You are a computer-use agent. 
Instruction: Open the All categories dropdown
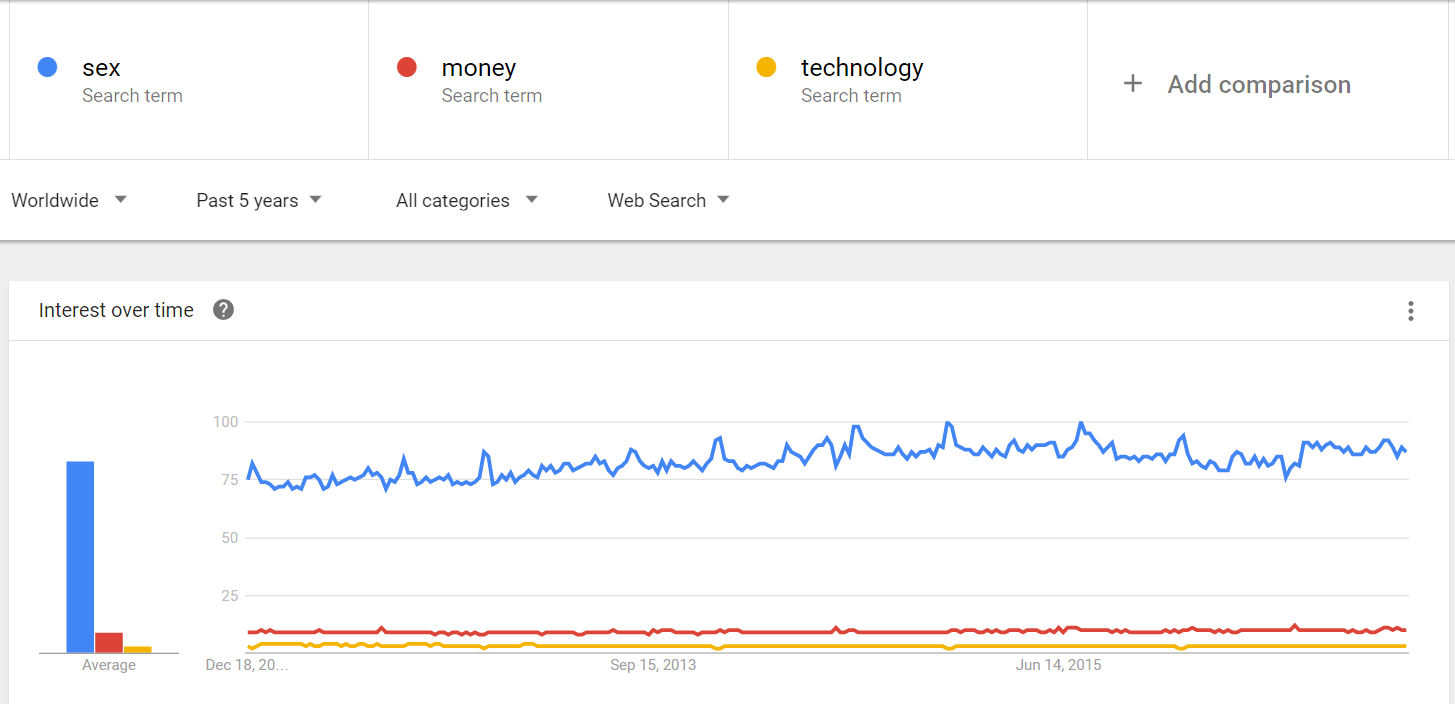click(x=466, y=200)
